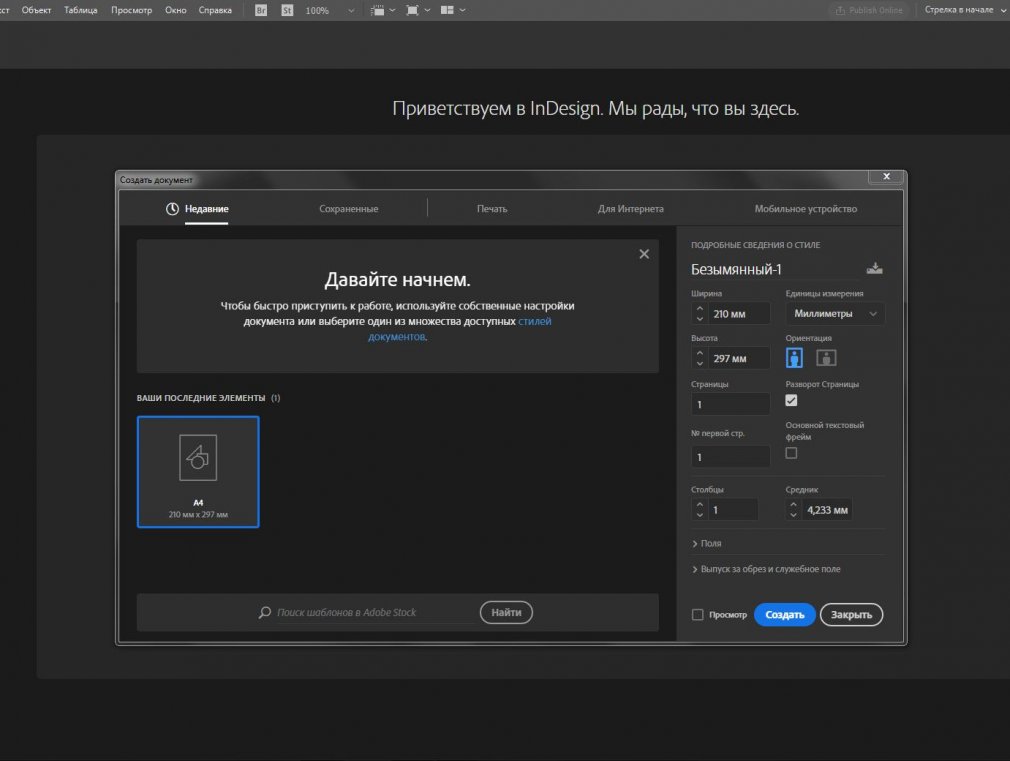Image resolution: width=1010 pixels, height=761 pixels.
Task: Click the height field showing 297 мм
Action: point(739,358)
